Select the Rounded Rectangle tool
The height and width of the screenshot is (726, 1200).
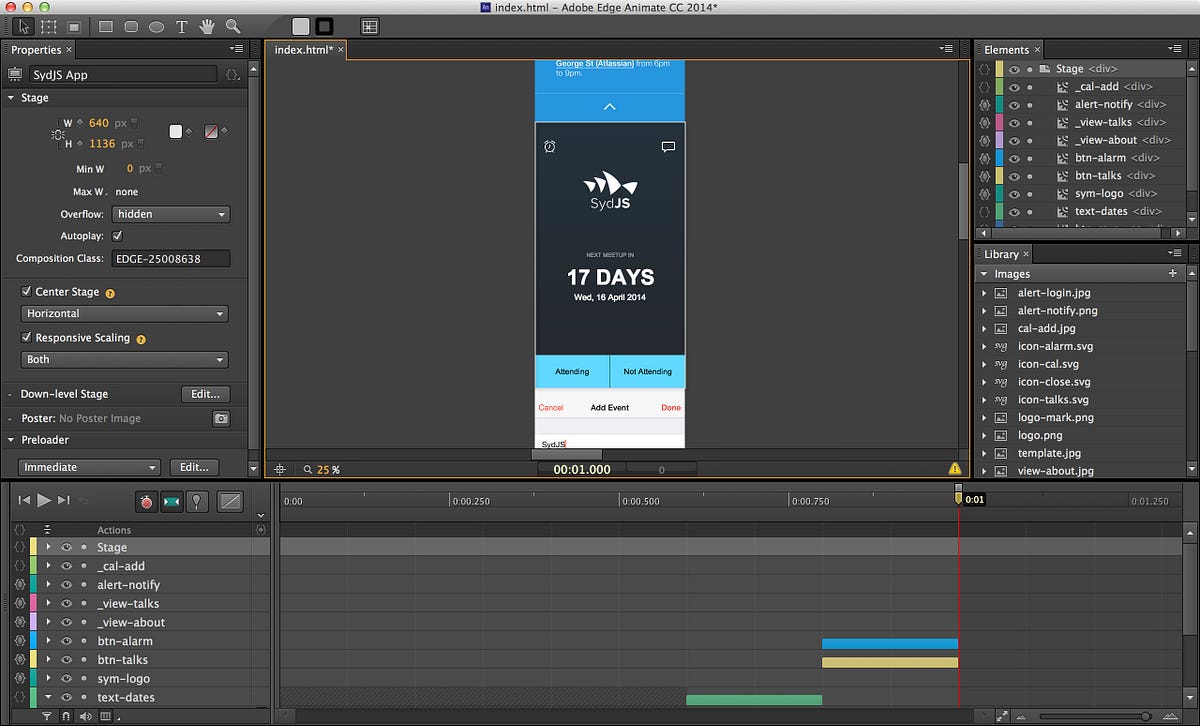(x=130, y=27)
